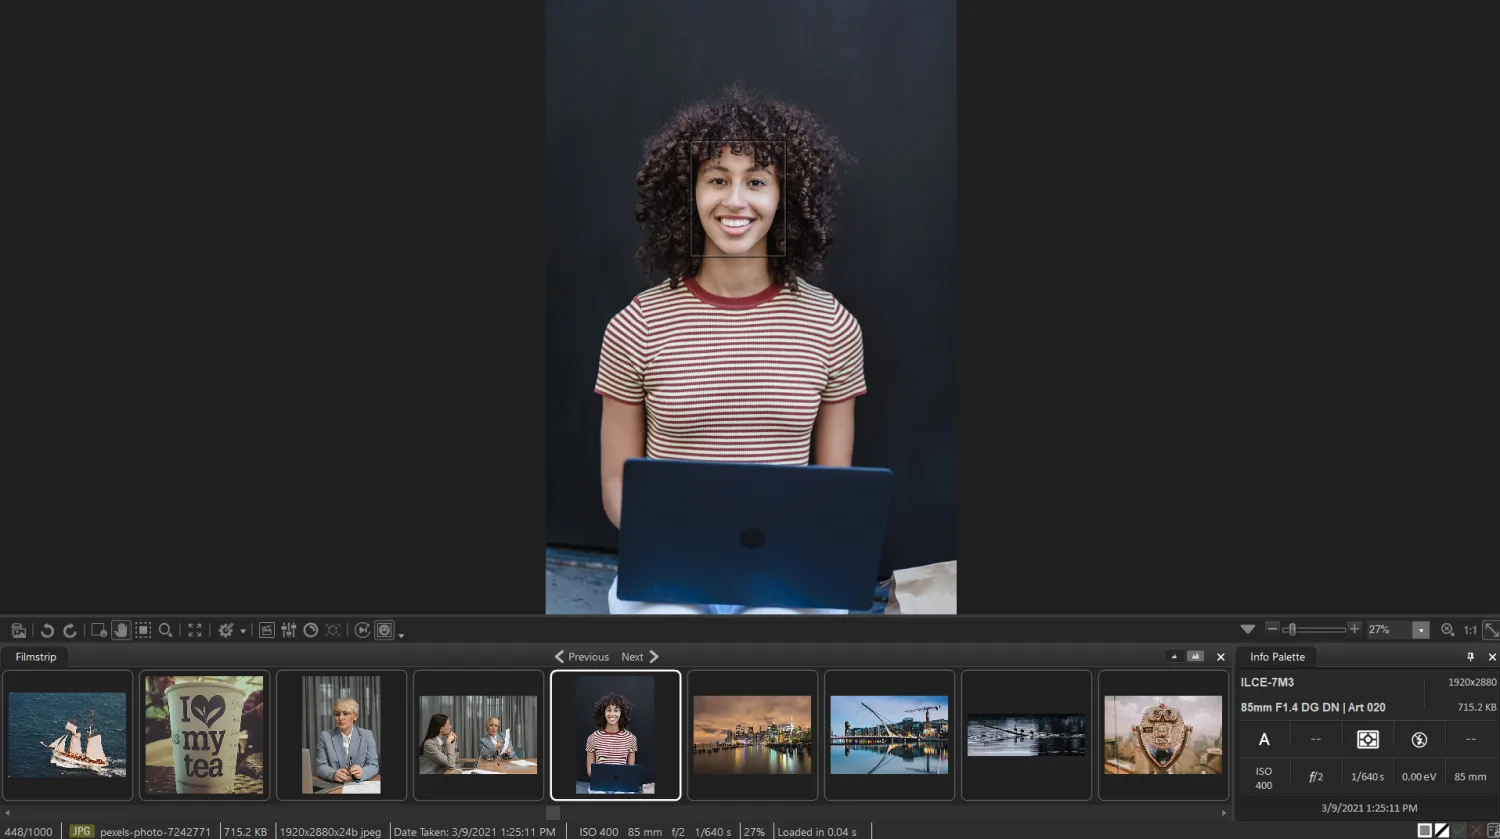Click the diagonal double-arrow fit icon
1500x839 pixels.
pyautogui.click(x=1490, y=630)
